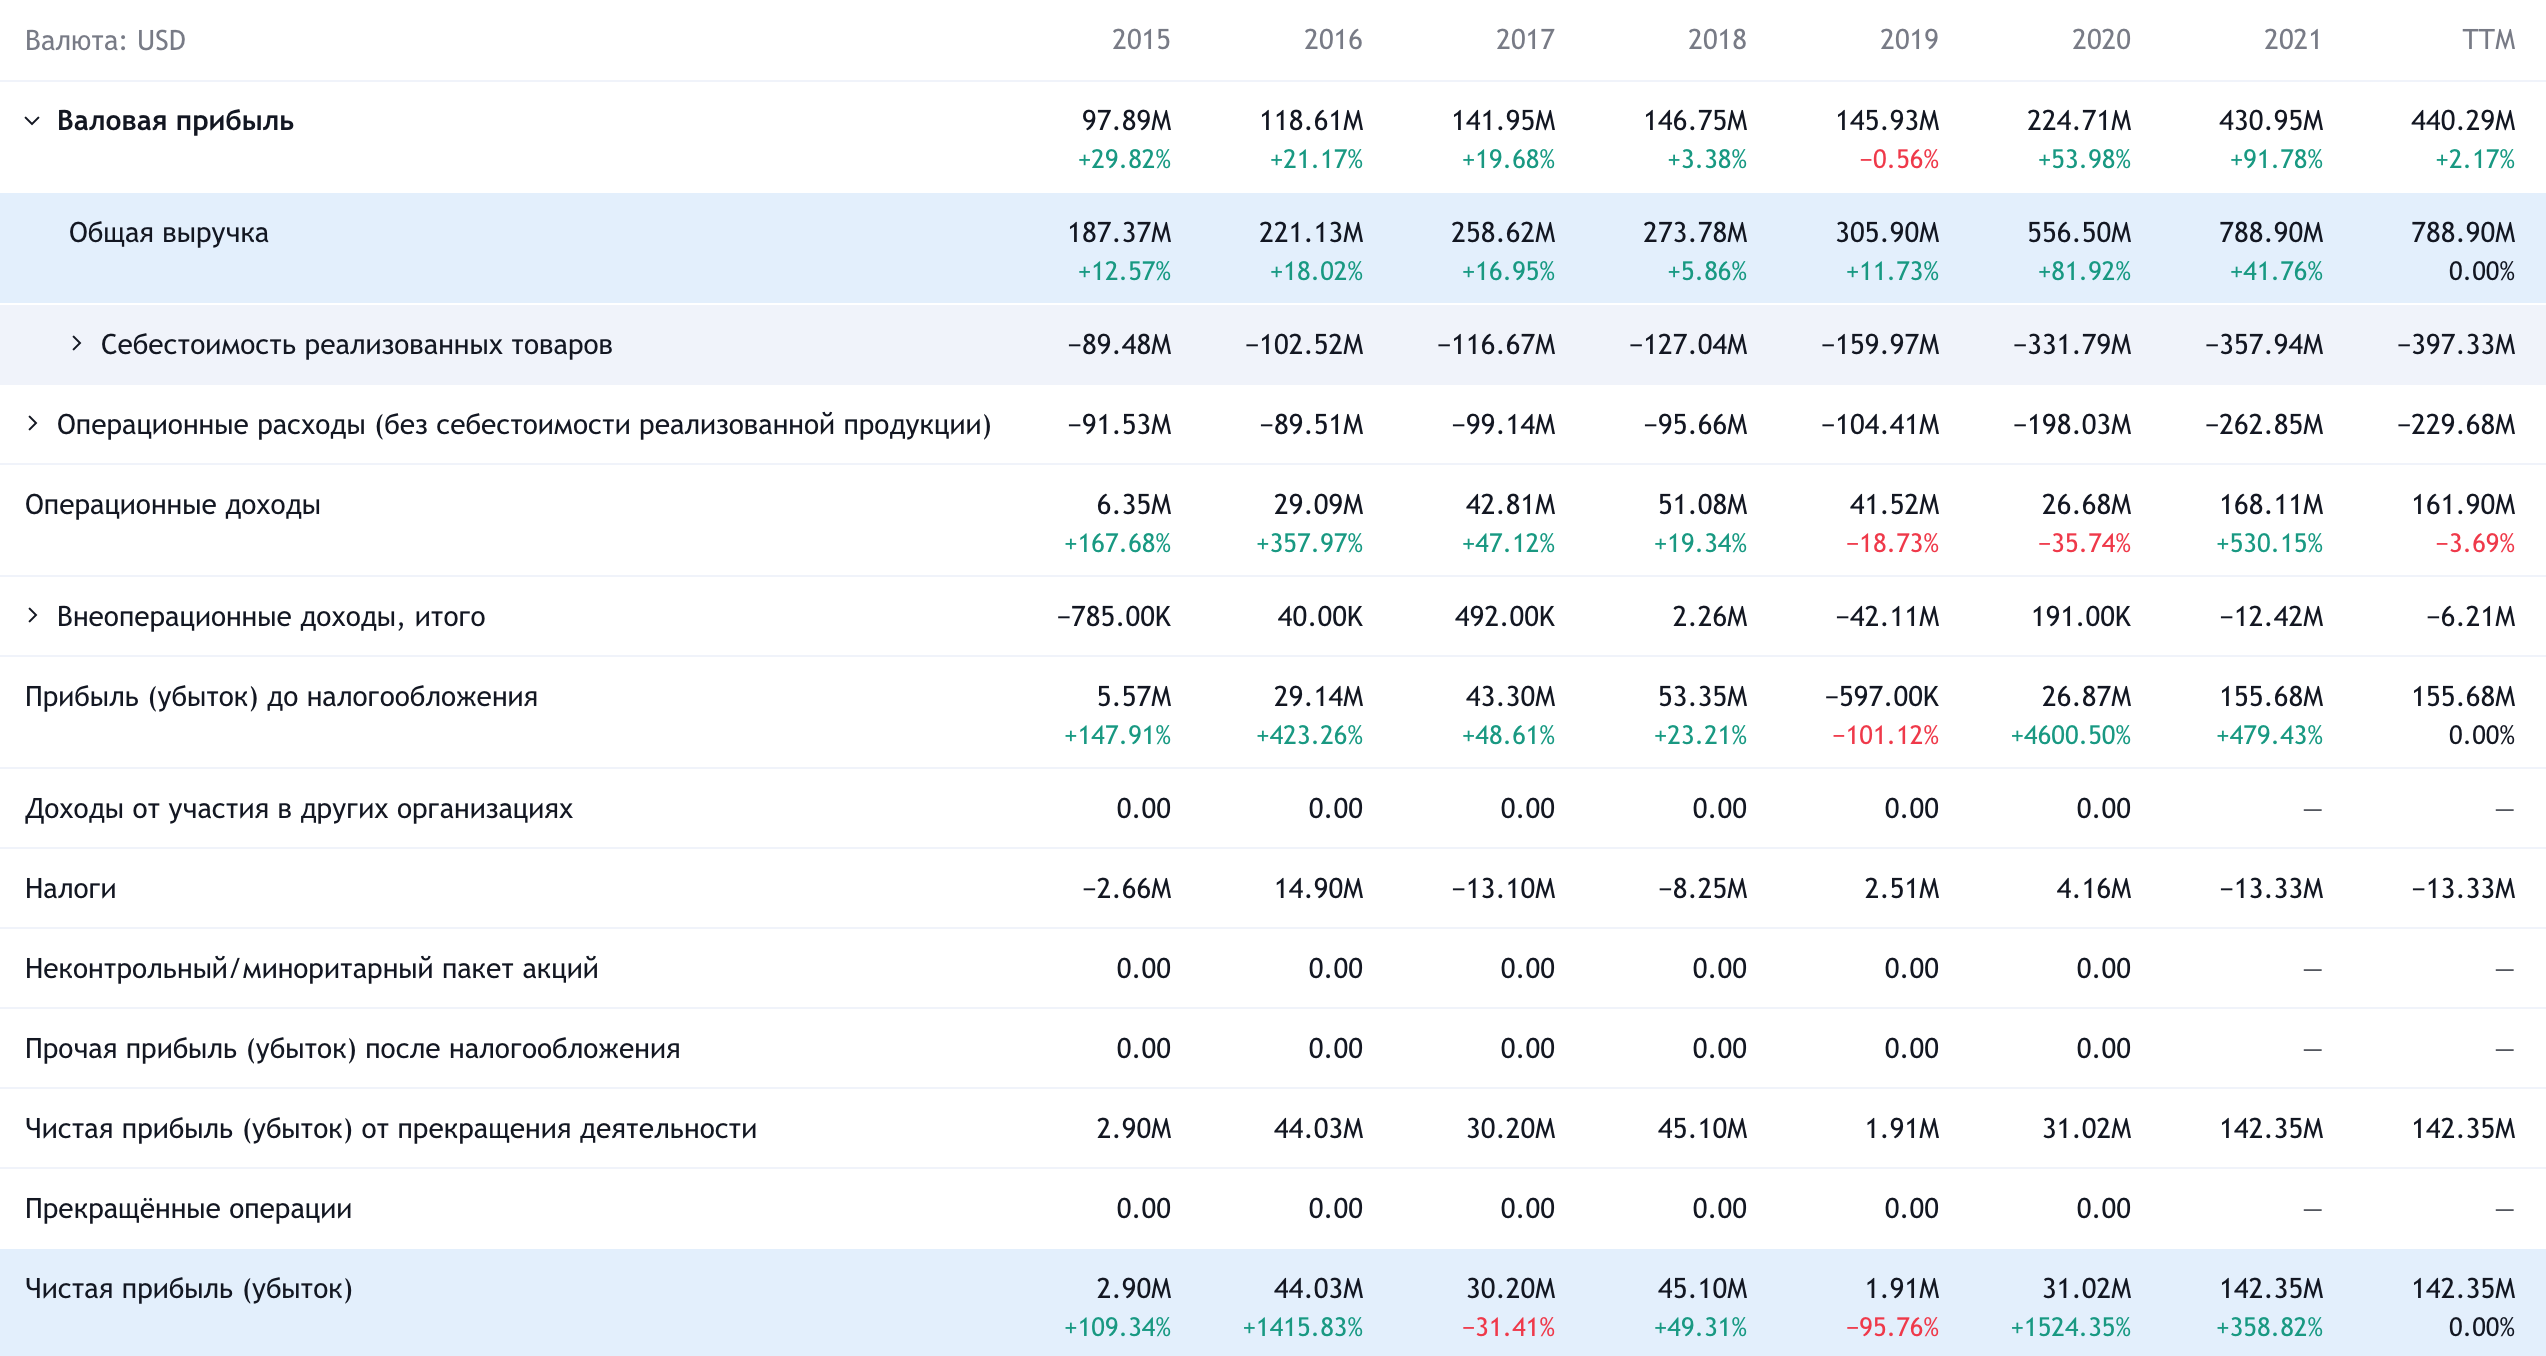
Task: Click the Чистая прибыль (убыток) label
Action: 189,1289
